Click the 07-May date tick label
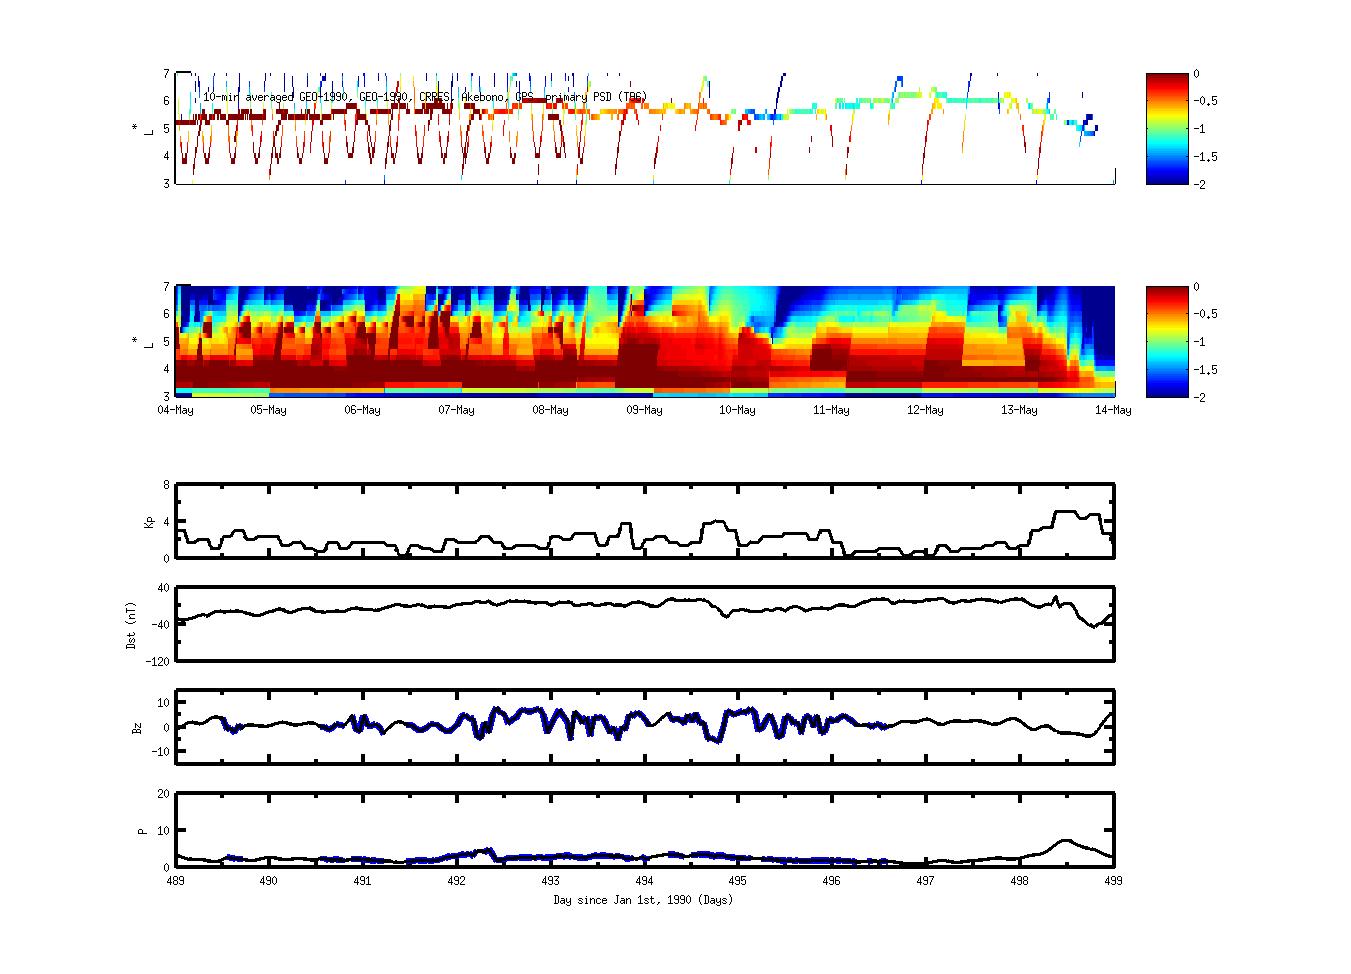 (456, 410)
